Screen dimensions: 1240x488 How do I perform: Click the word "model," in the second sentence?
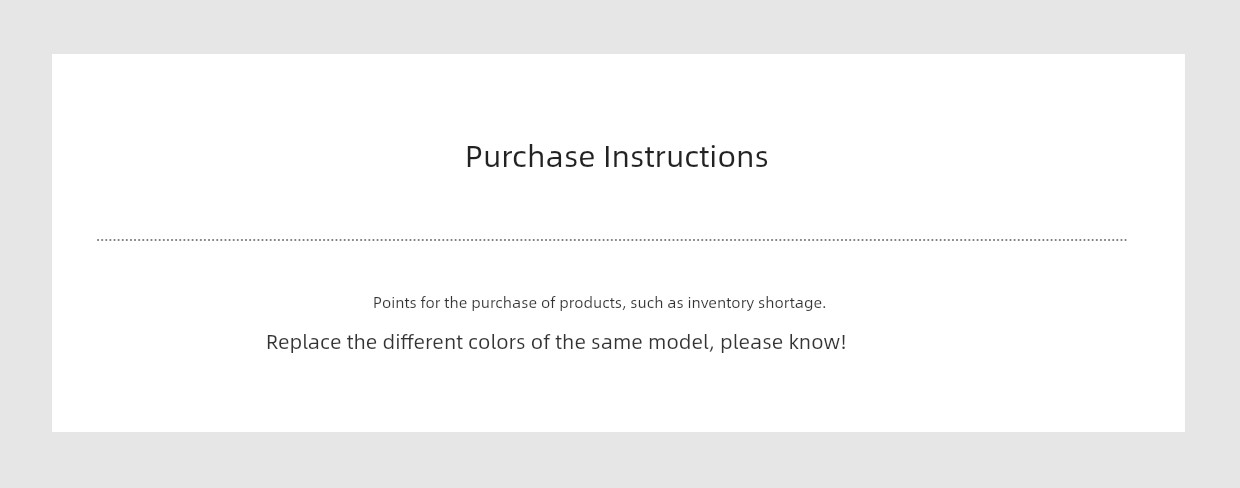point(681,342)
